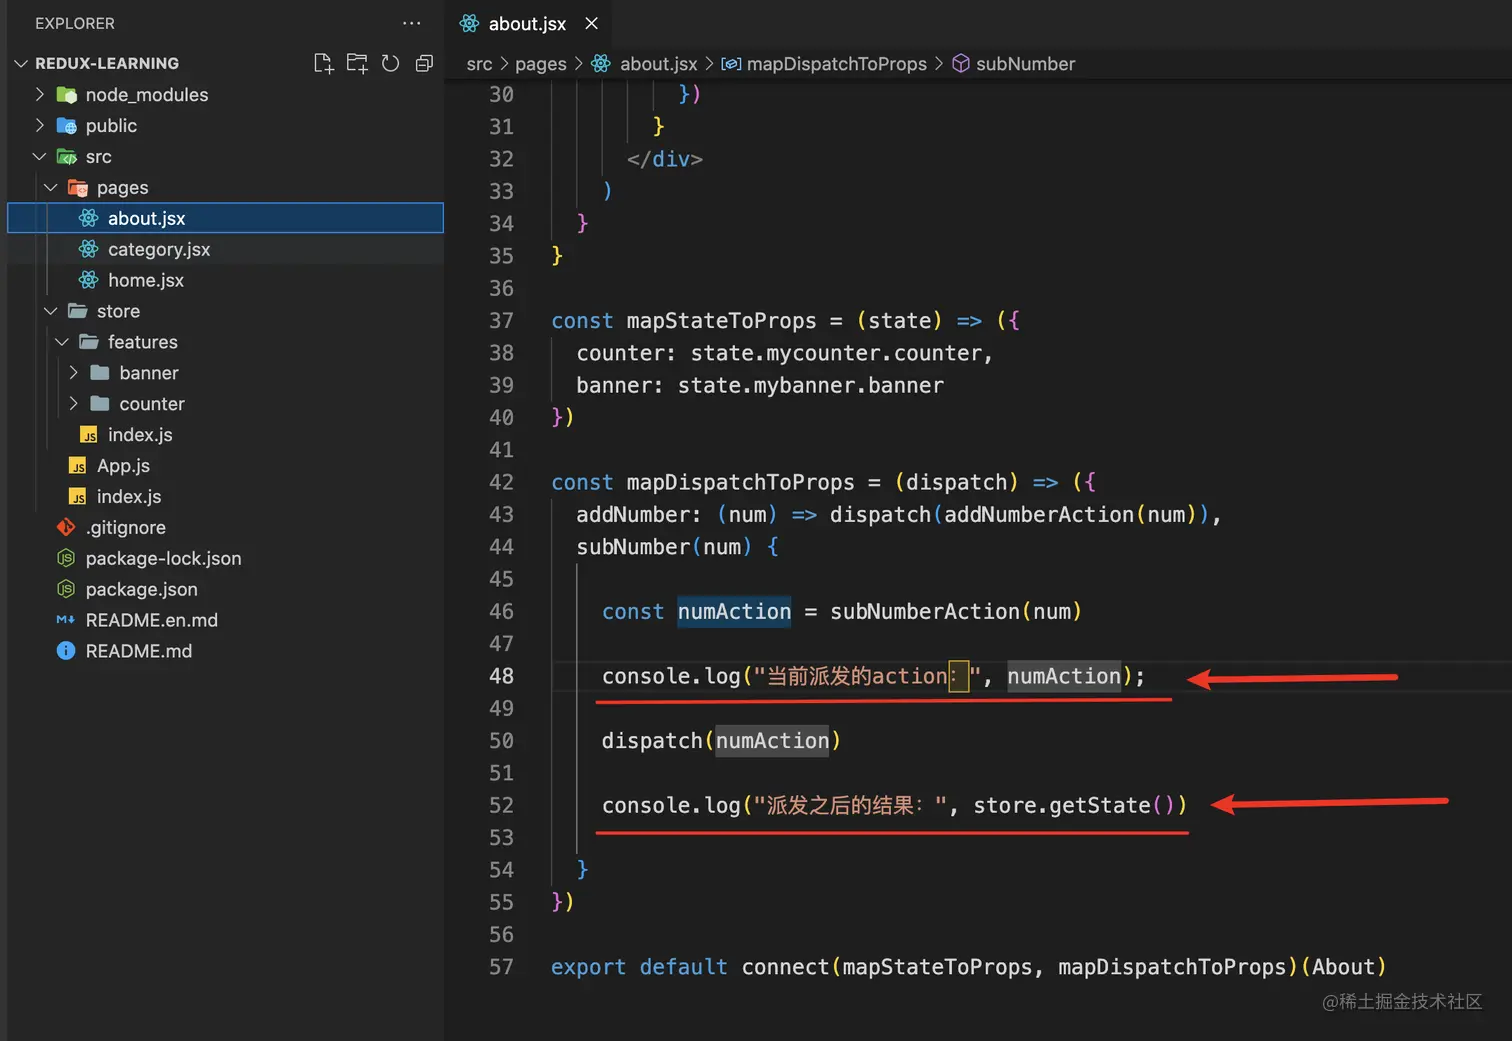Collapse the features folder chevron
Viewport: 1512px width, 1041px height.
coord(62,342)
